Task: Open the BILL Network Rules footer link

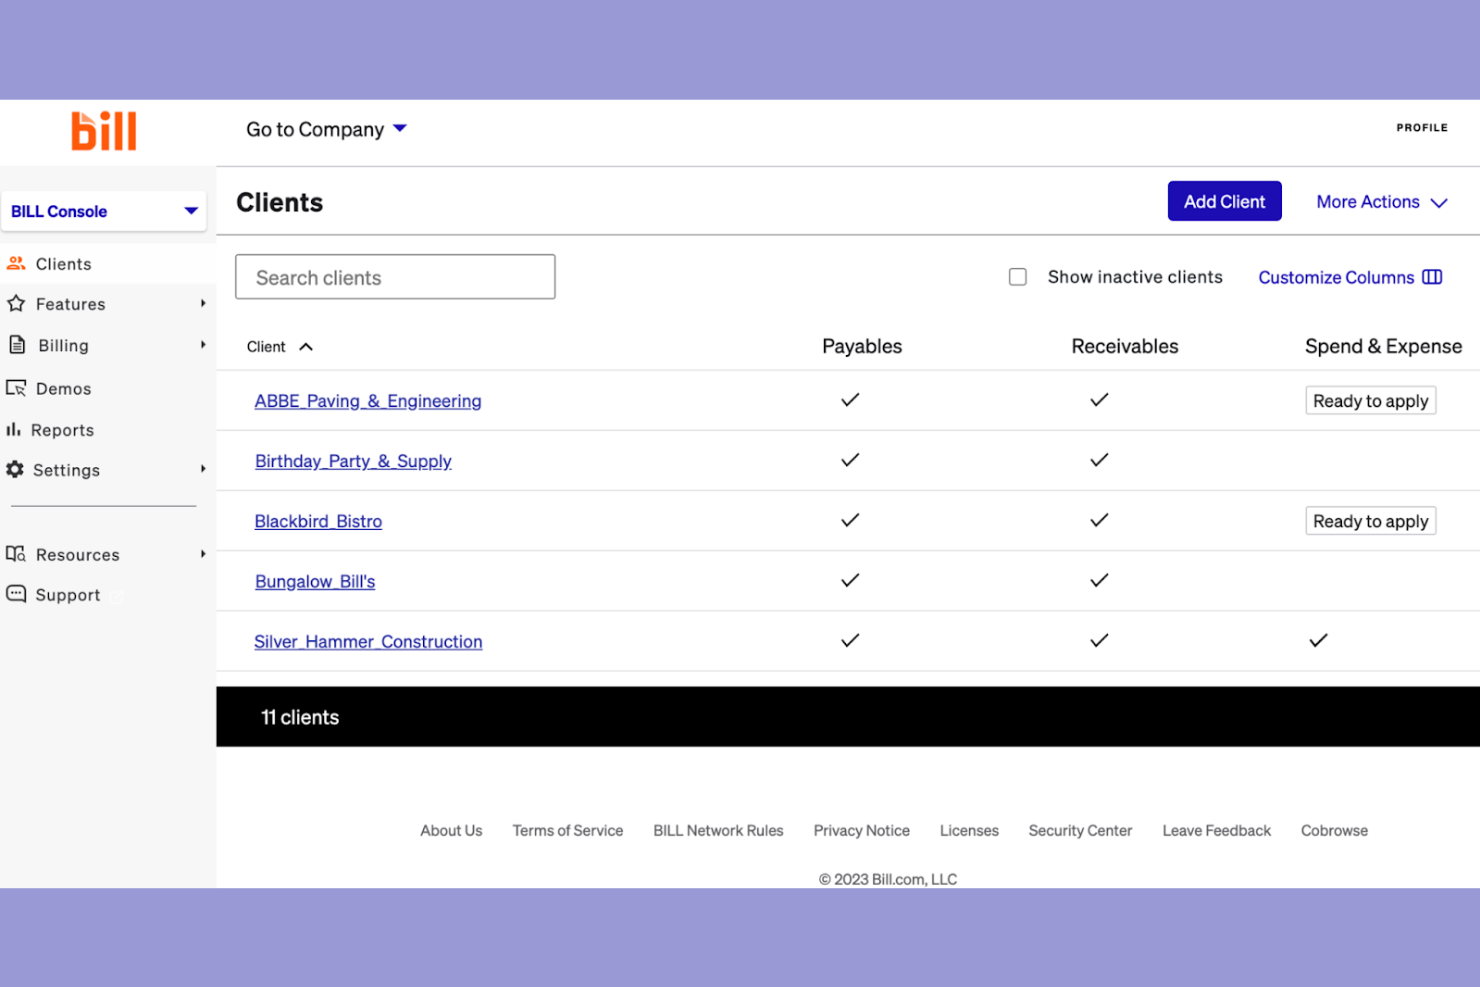Action: click(x=718, y=830)
